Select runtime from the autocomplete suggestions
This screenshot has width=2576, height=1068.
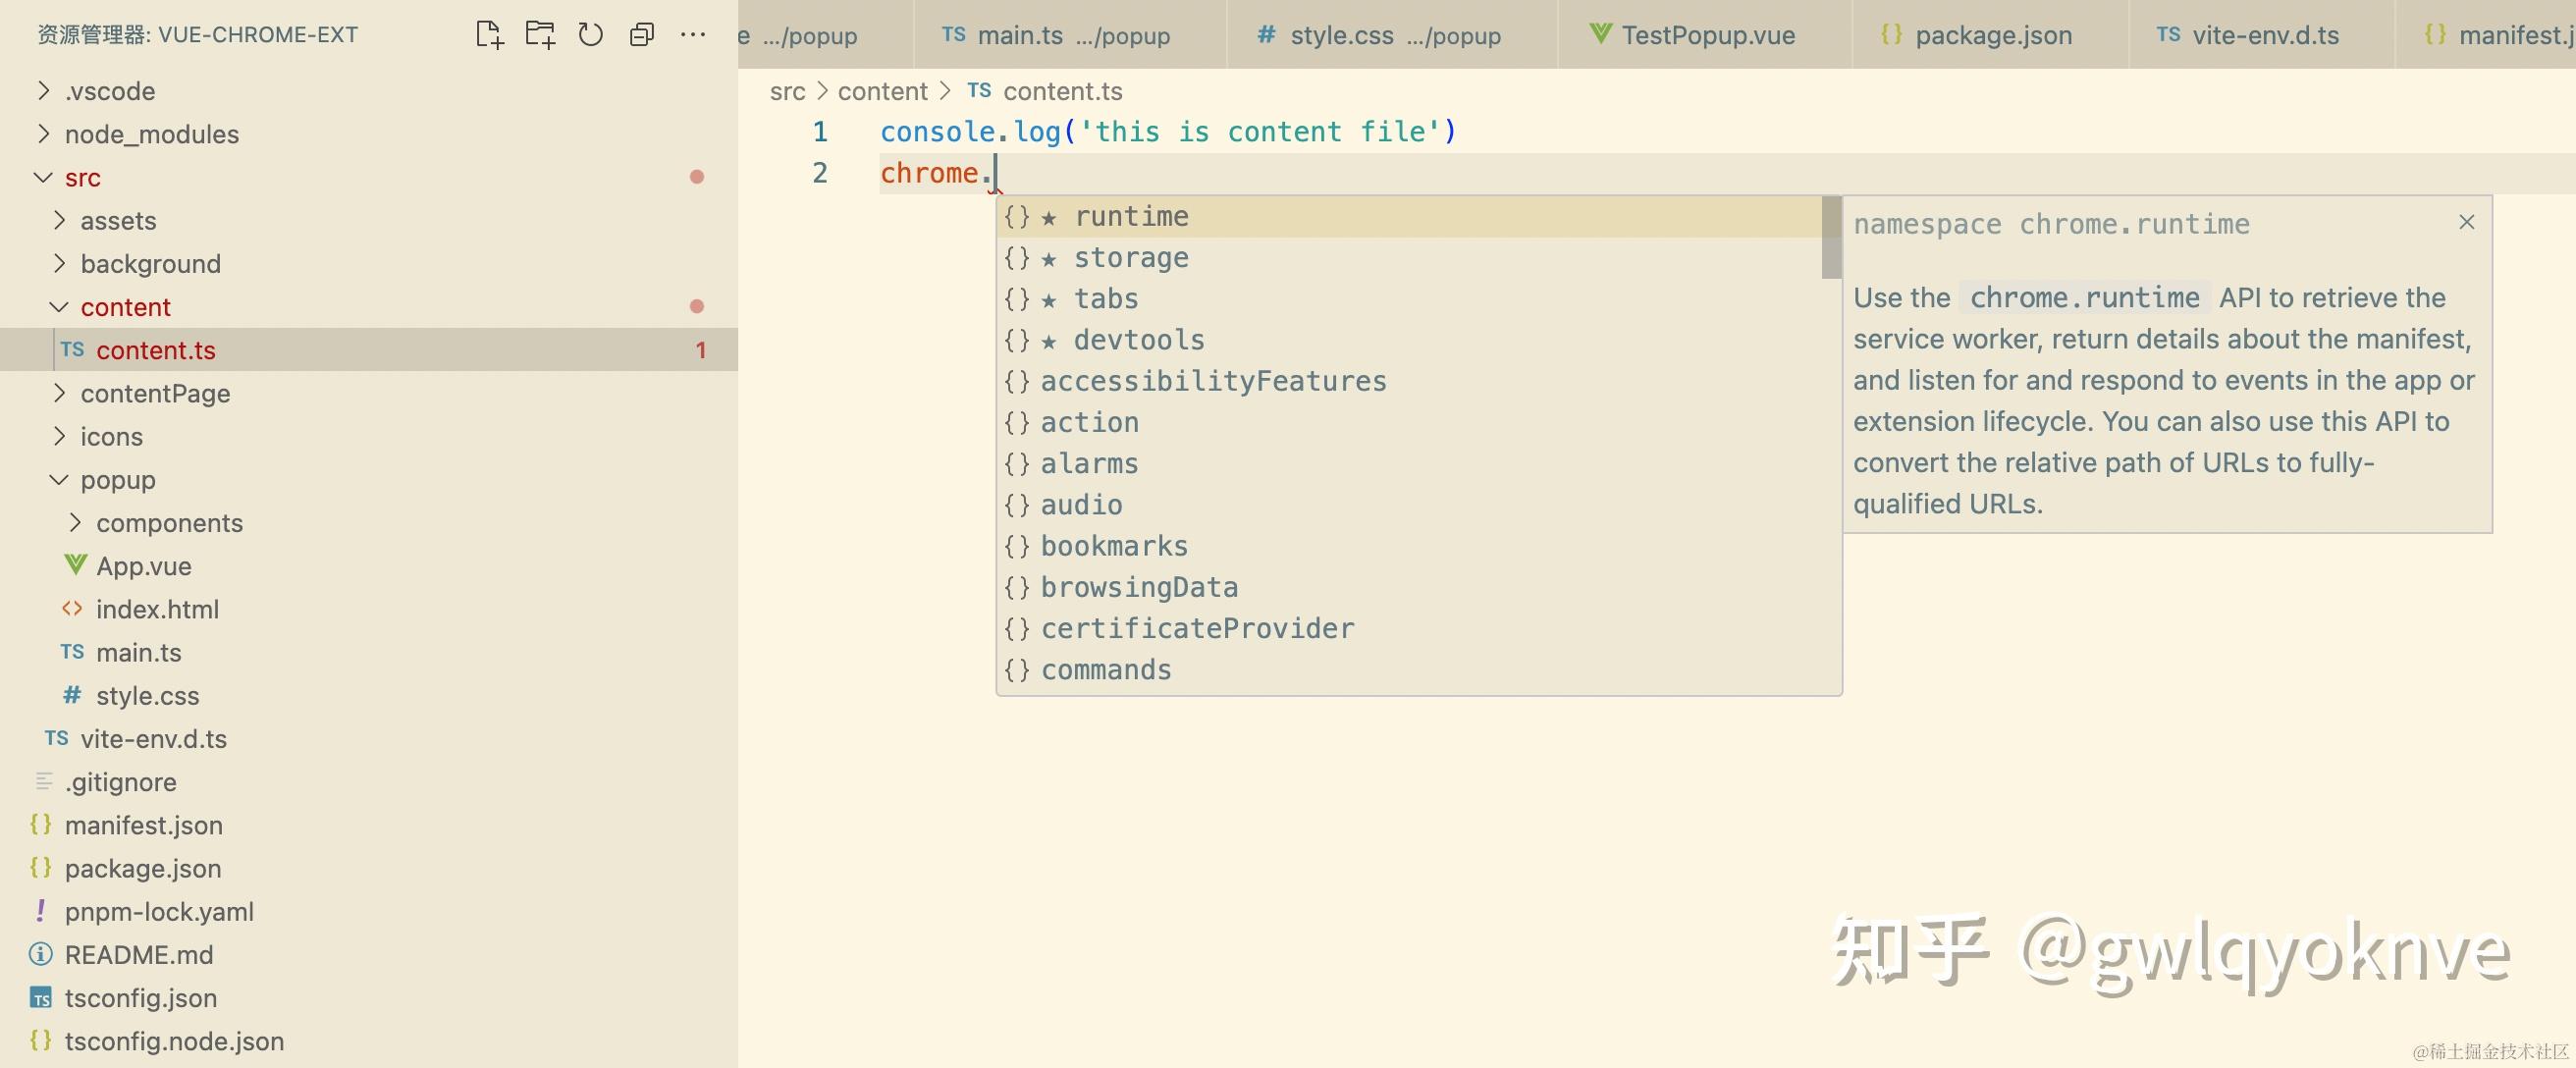1131,216
